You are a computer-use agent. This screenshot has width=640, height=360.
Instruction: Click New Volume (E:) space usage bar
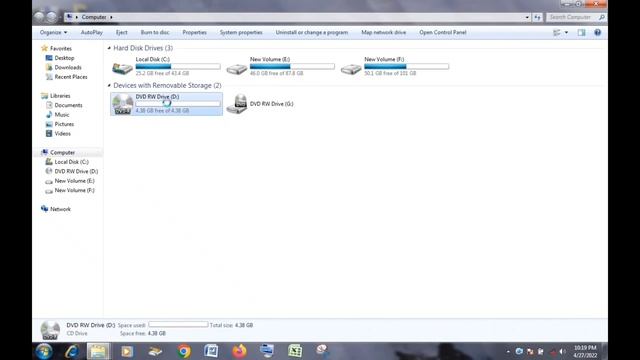tap(292, 66)
